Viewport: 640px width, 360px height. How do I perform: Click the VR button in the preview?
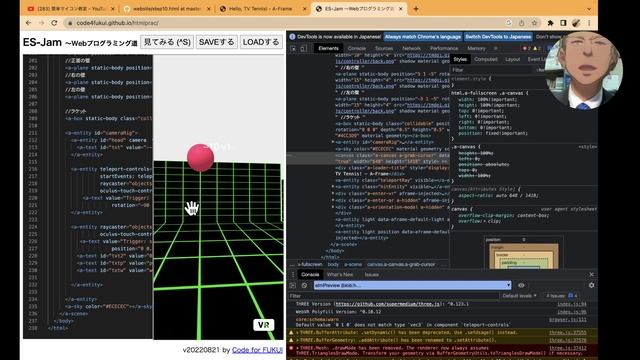pos(264,325)
